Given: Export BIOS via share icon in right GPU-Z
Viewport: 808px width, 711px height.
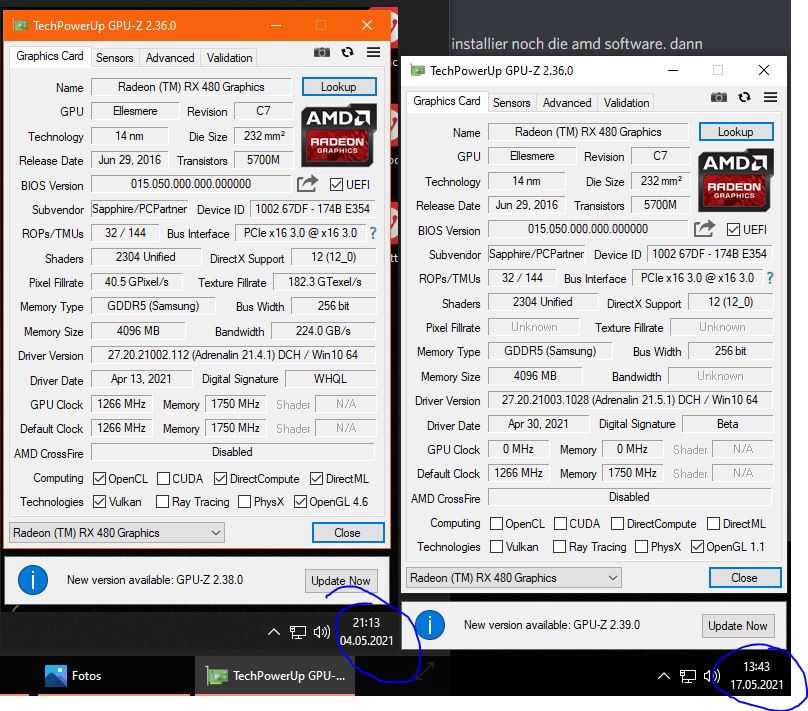Looking at the screenshot, I should (704, 229).
